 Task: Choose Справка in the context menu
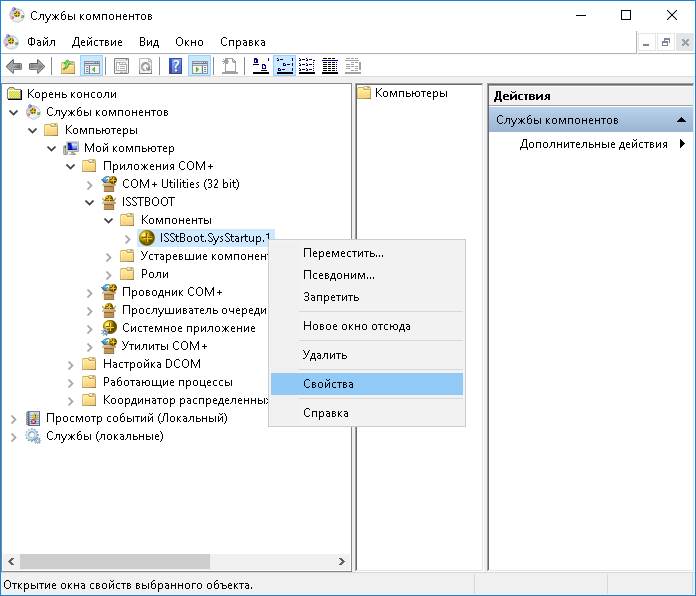[x=367, y=413]
